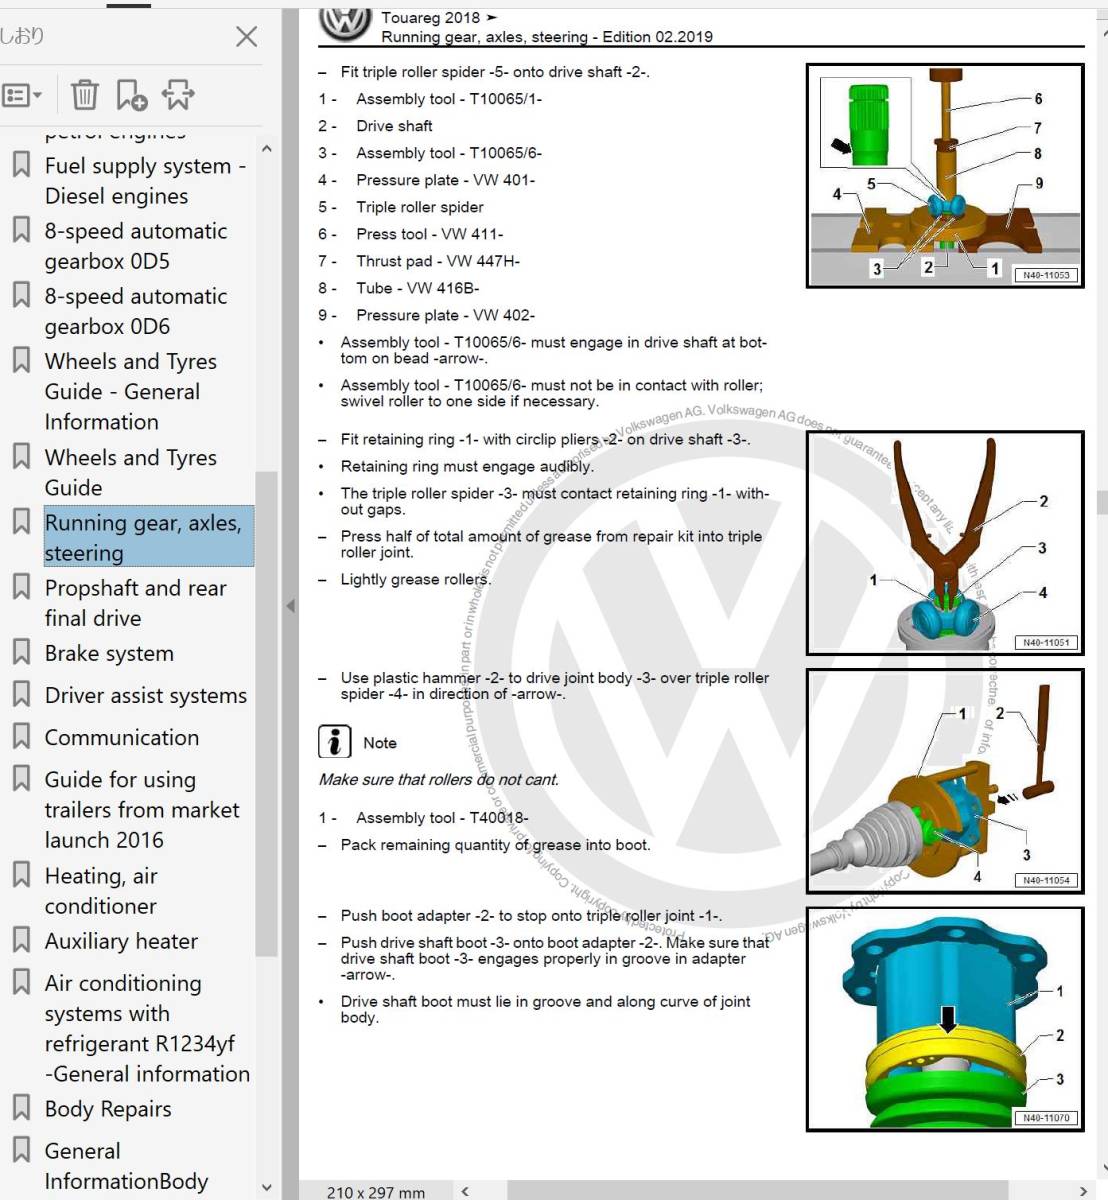Open the Communication bookmark

[121, 737]
